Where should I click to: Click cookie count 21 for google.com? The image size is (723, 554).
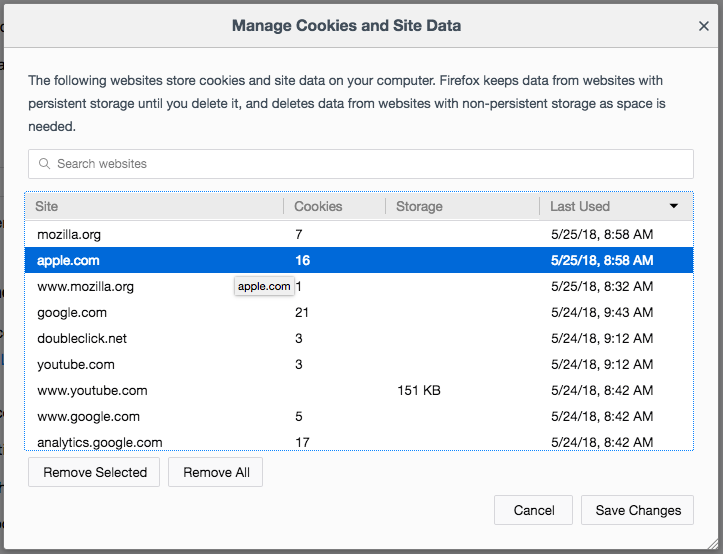[302, 312]
